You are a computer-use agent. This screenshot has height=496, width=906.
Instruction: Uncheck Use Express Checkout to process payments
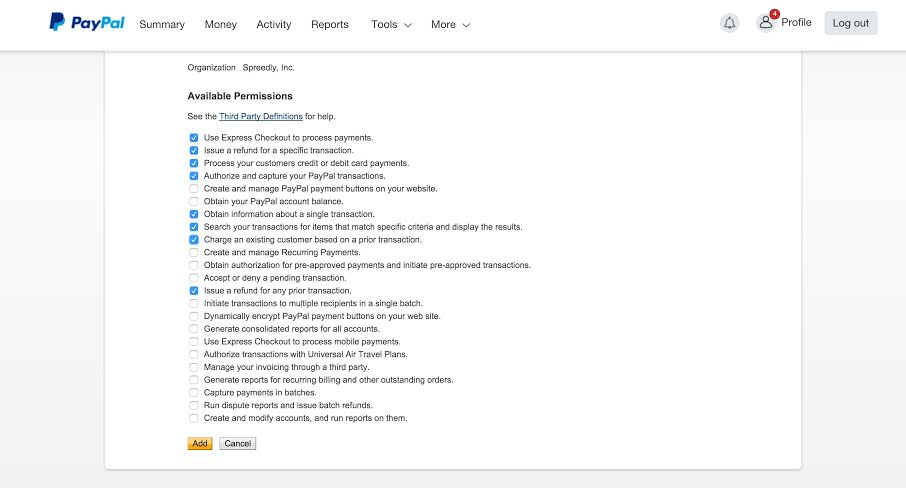[193, 138]
